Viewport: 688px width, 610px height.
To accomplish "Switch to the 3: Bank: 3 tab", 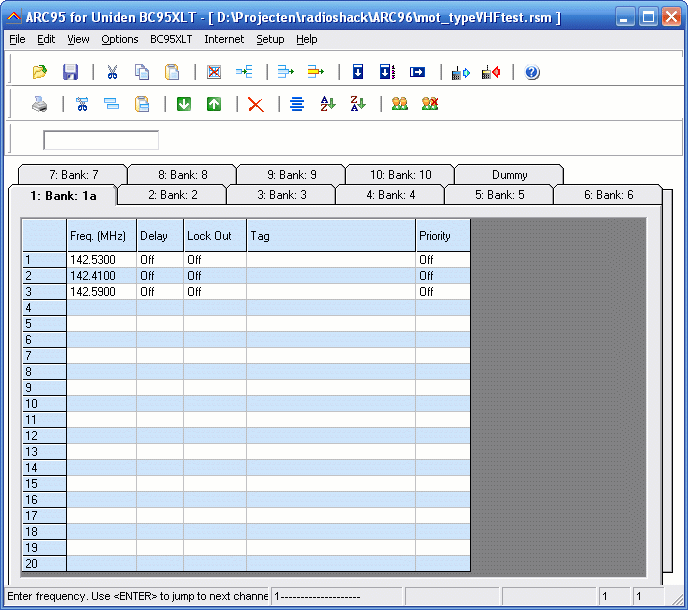I will click(x=282, y=195).
